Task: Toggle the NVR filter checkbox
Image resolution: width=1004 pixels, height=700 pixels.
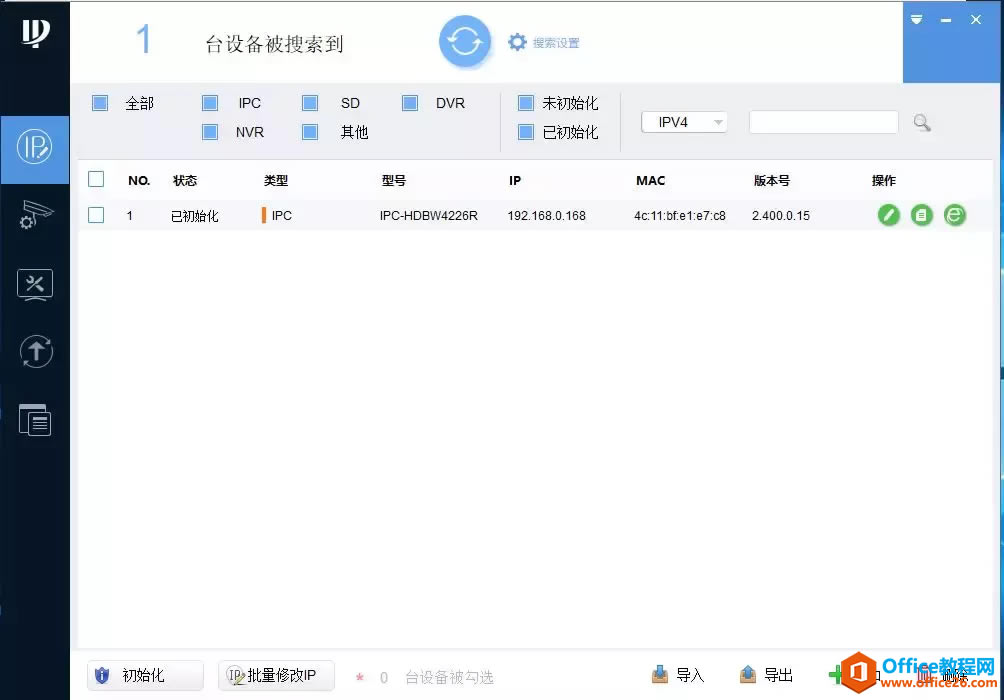Action: [x=210, y=132]
